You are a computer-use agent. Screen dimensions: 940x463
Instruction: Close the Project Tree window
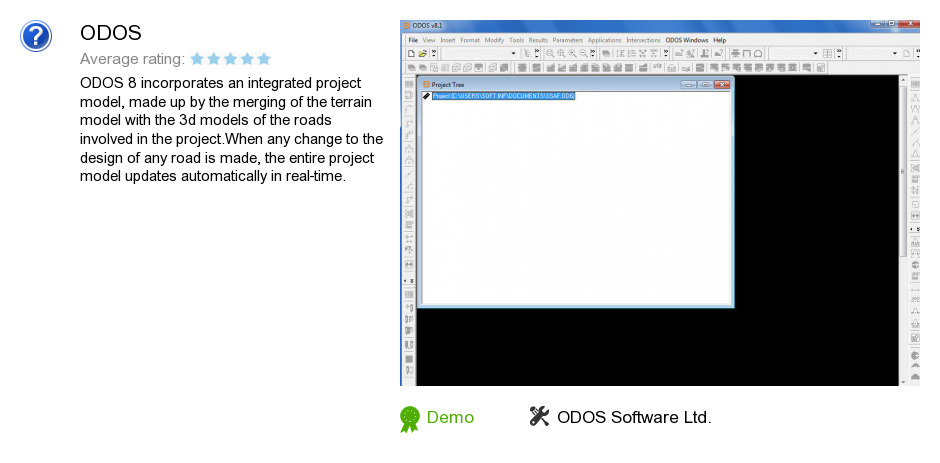(x=722, y=85)
